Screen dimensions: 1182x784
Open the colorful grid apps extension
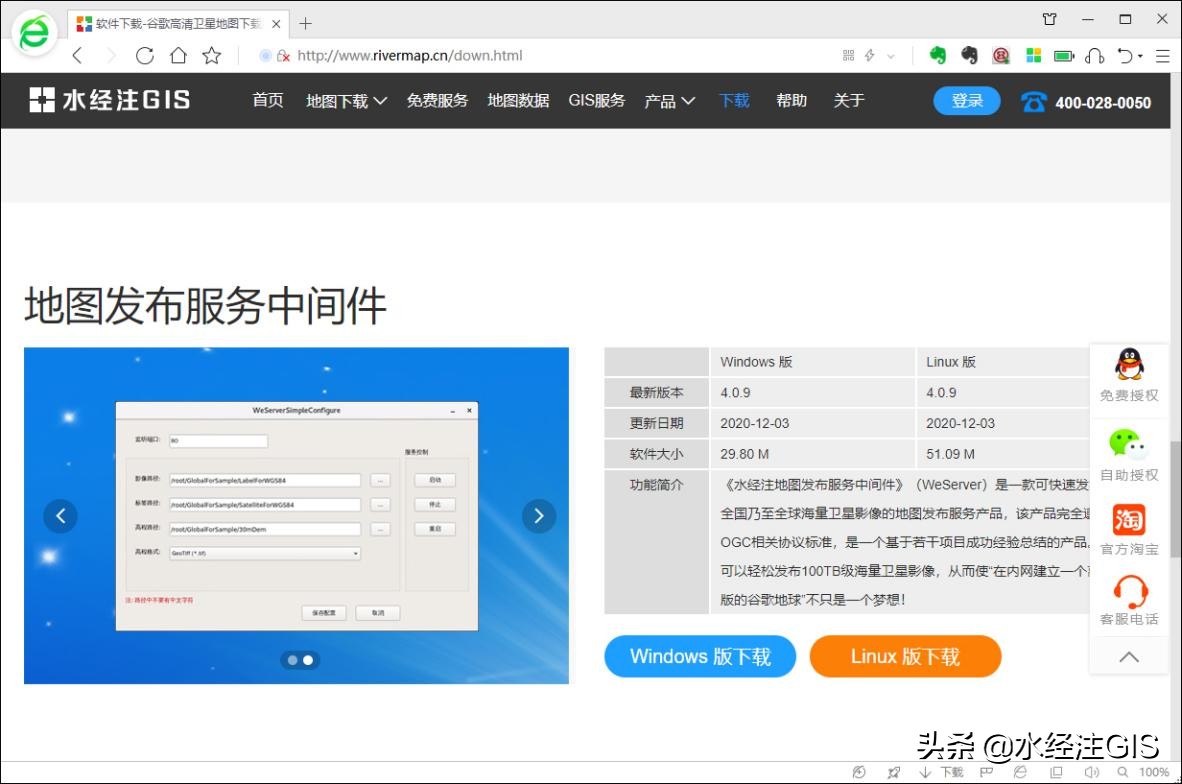click(1033, 55)
